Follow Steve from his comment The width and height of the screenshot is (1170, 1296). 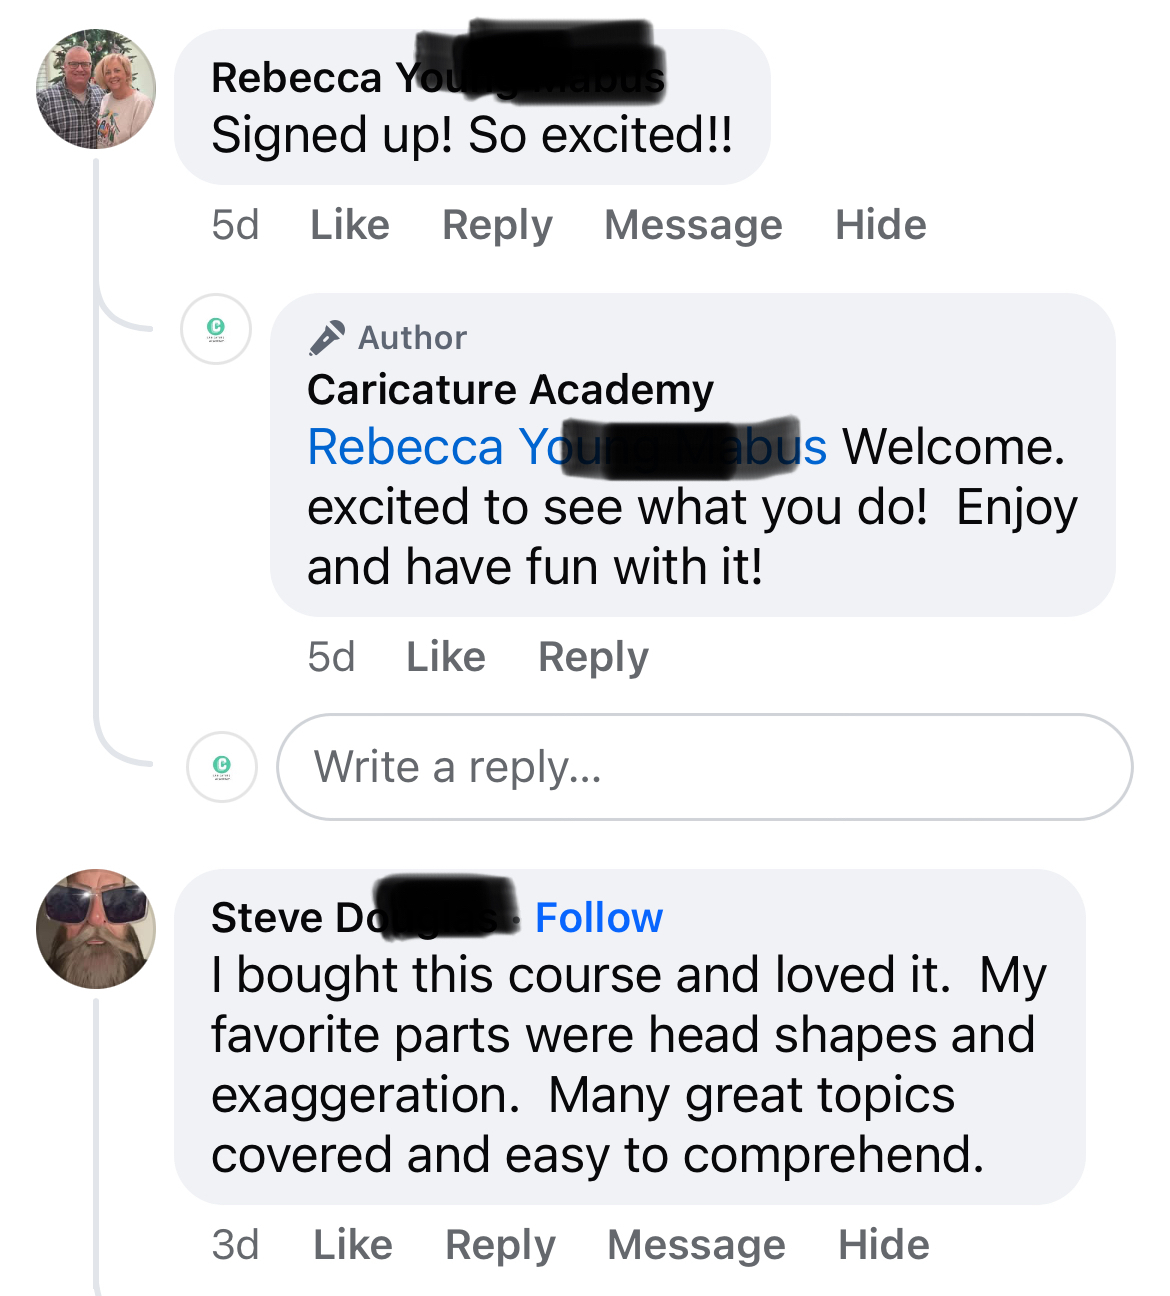pyautogui.click(x=599, y=918)
